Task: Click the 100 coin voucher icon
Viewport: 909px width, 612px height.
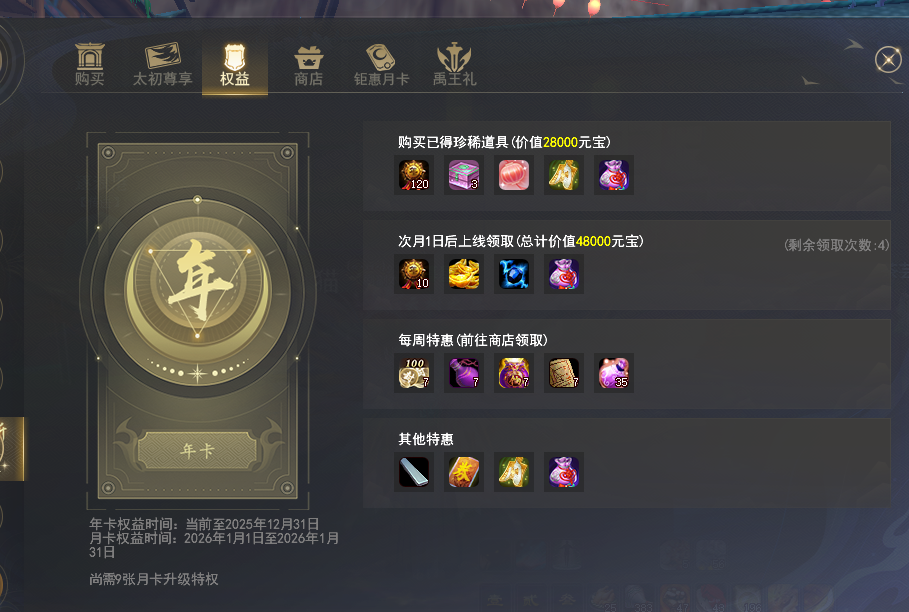Action: (x=414, y=373)
